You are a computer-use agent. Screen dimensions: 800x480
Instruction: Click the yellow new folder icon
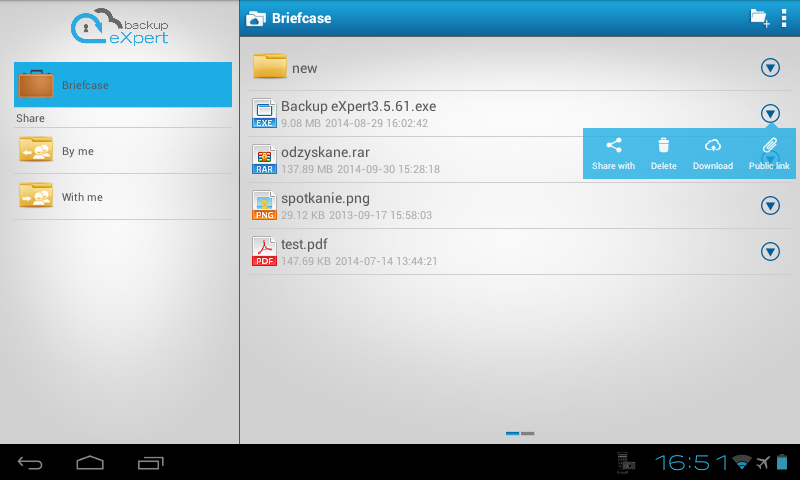click(269, 66)
